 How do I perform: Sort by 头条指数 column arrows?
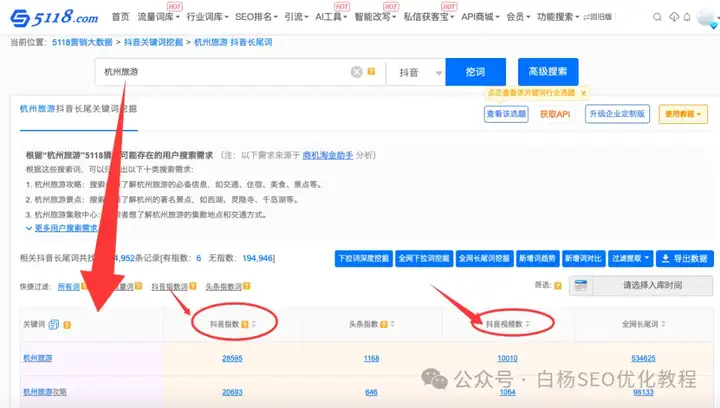(x=393, y=324)
